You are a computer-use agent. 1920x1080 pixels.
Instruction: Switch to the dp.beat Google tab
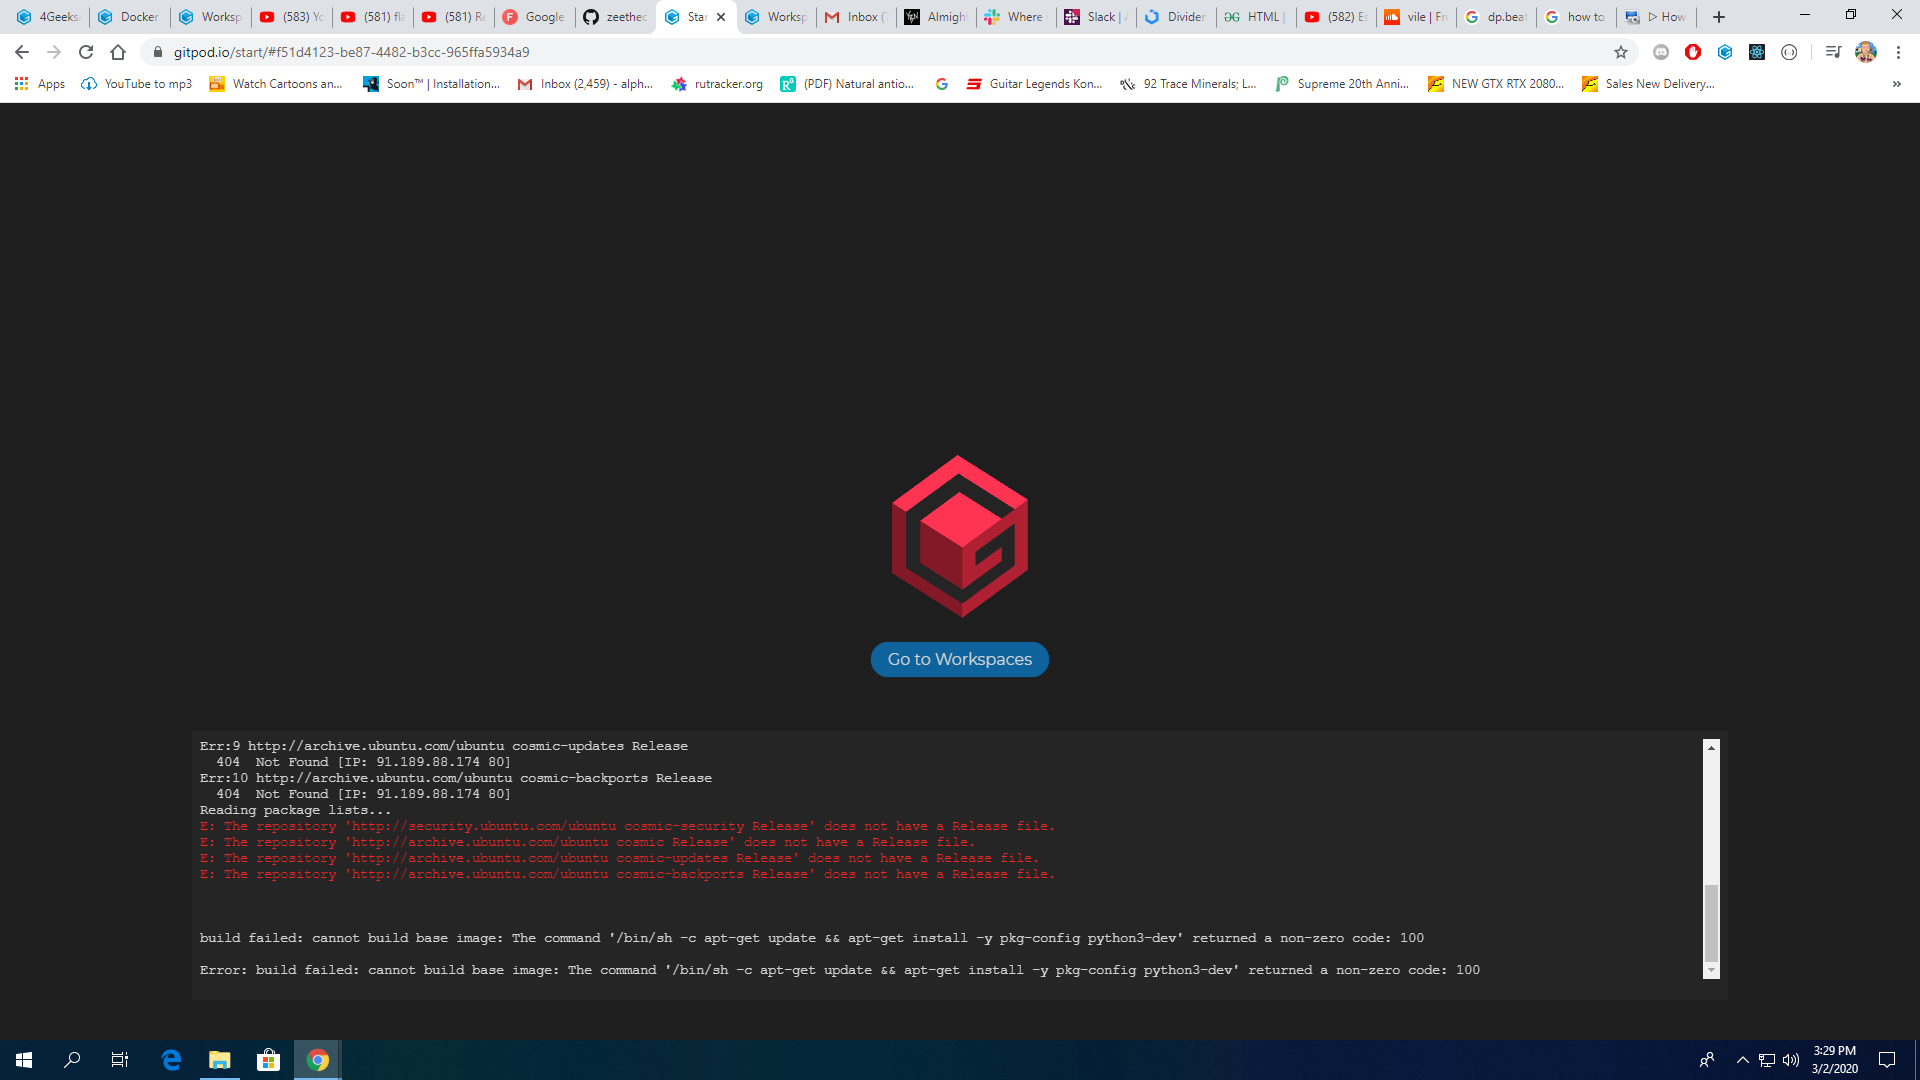tap(1496, 17)
